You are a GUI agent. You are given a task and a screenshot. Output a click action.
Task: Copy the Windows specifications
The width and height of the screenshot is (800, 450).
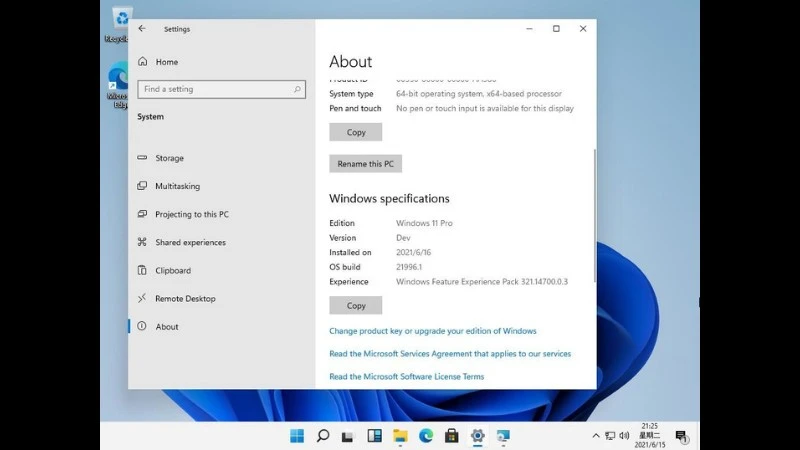(356, 306)
